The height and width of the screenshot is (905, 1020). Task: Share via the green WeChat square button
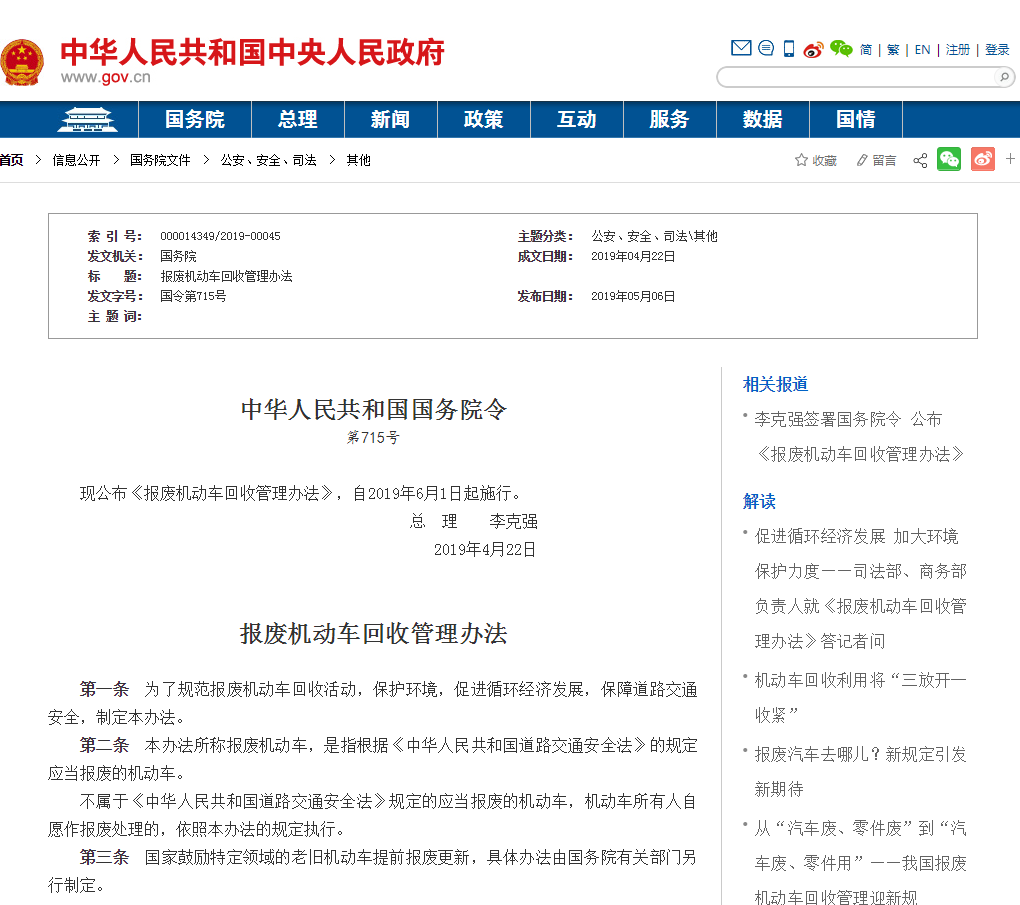(x=949, y=159)
